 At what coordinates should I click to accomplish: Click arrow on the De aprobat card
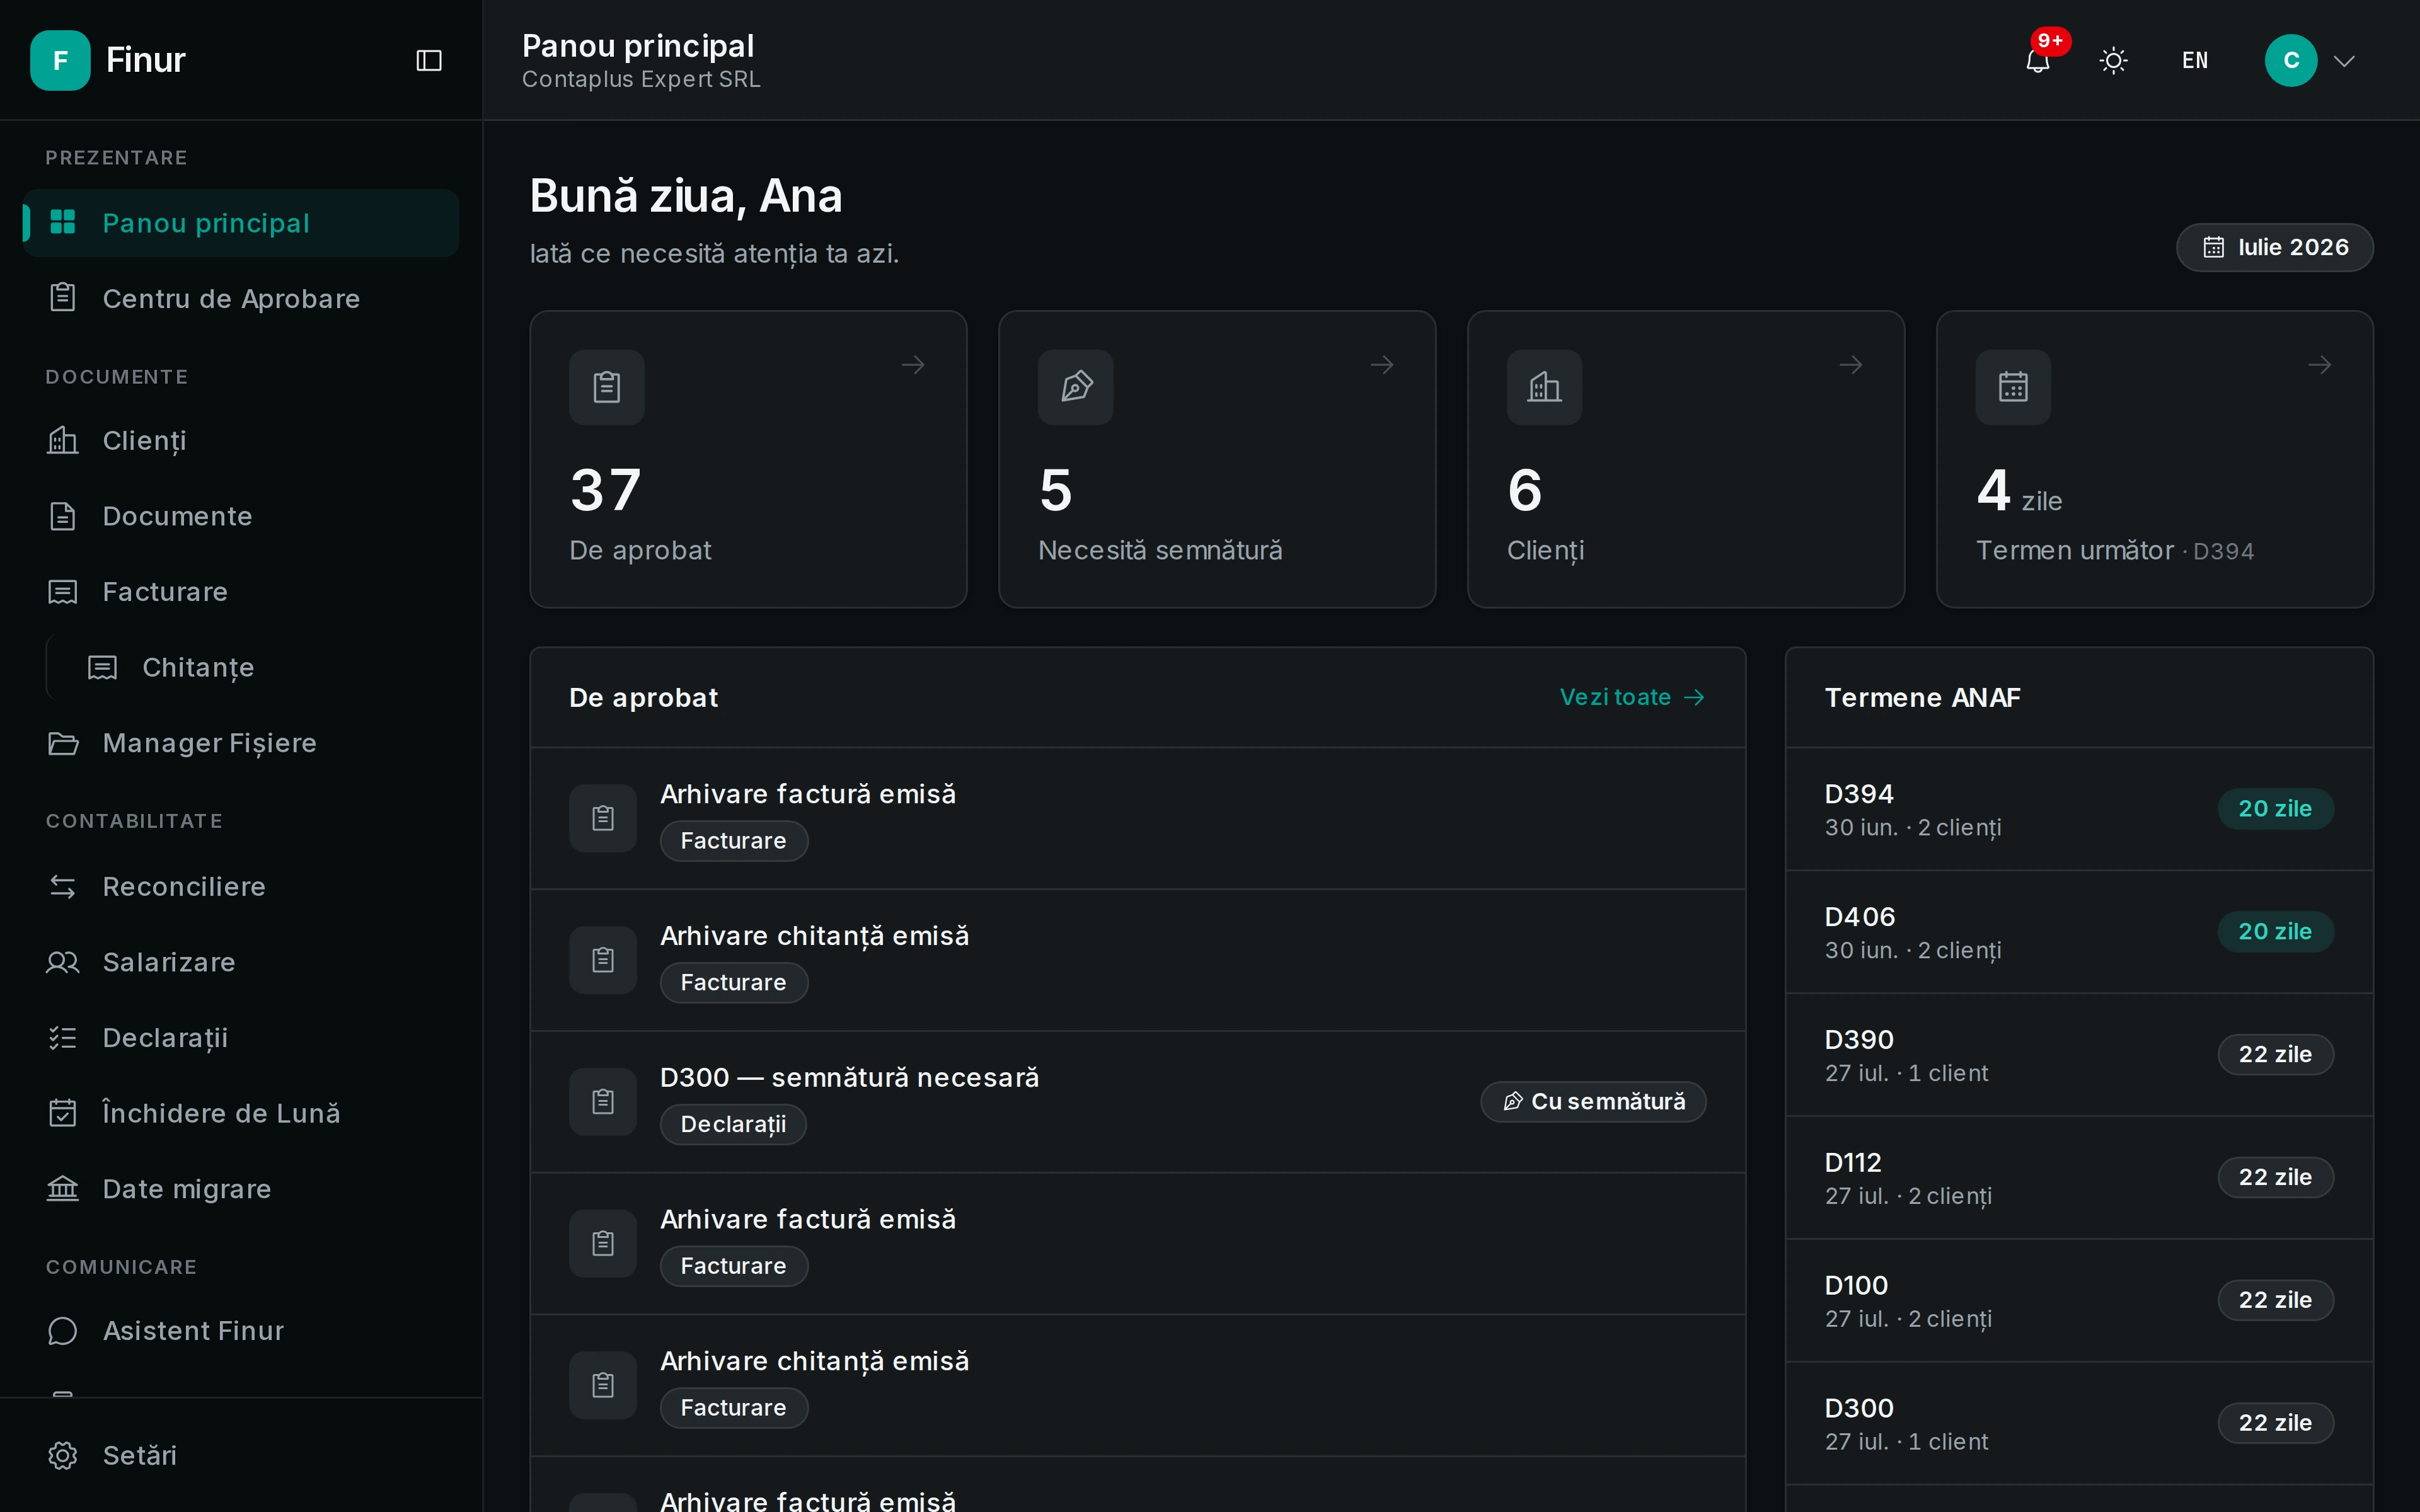(x=913, y=365)
